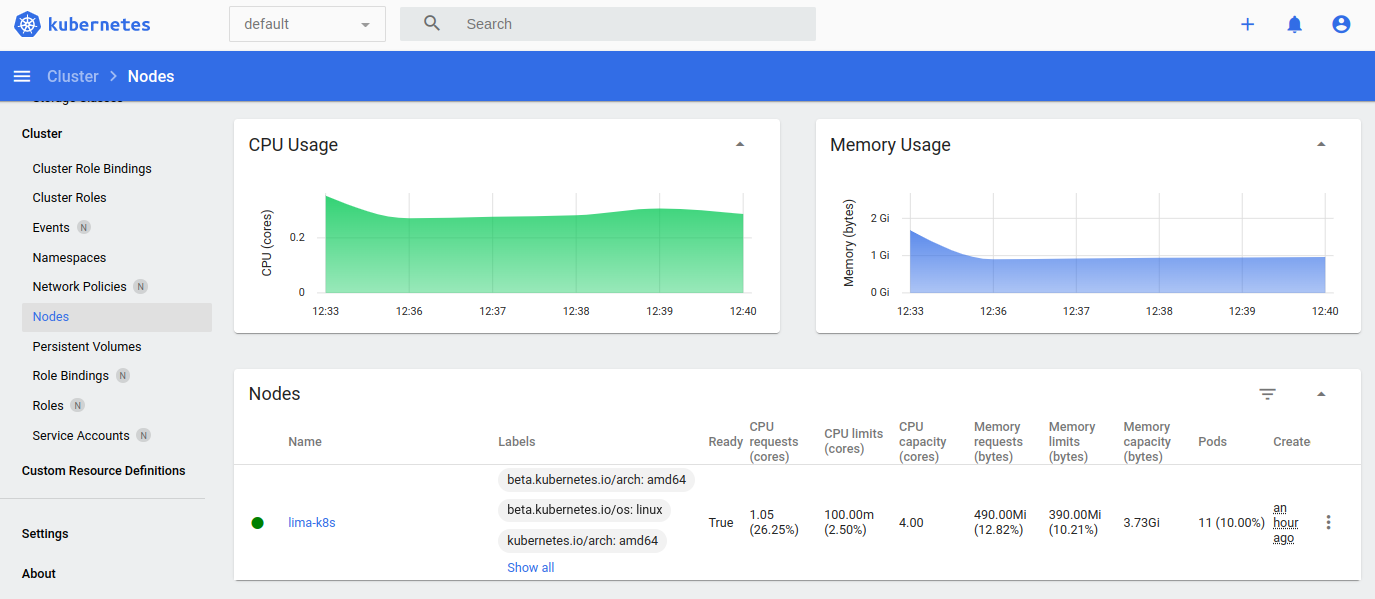Click the search magnifier icon

[x=430, y=23]
